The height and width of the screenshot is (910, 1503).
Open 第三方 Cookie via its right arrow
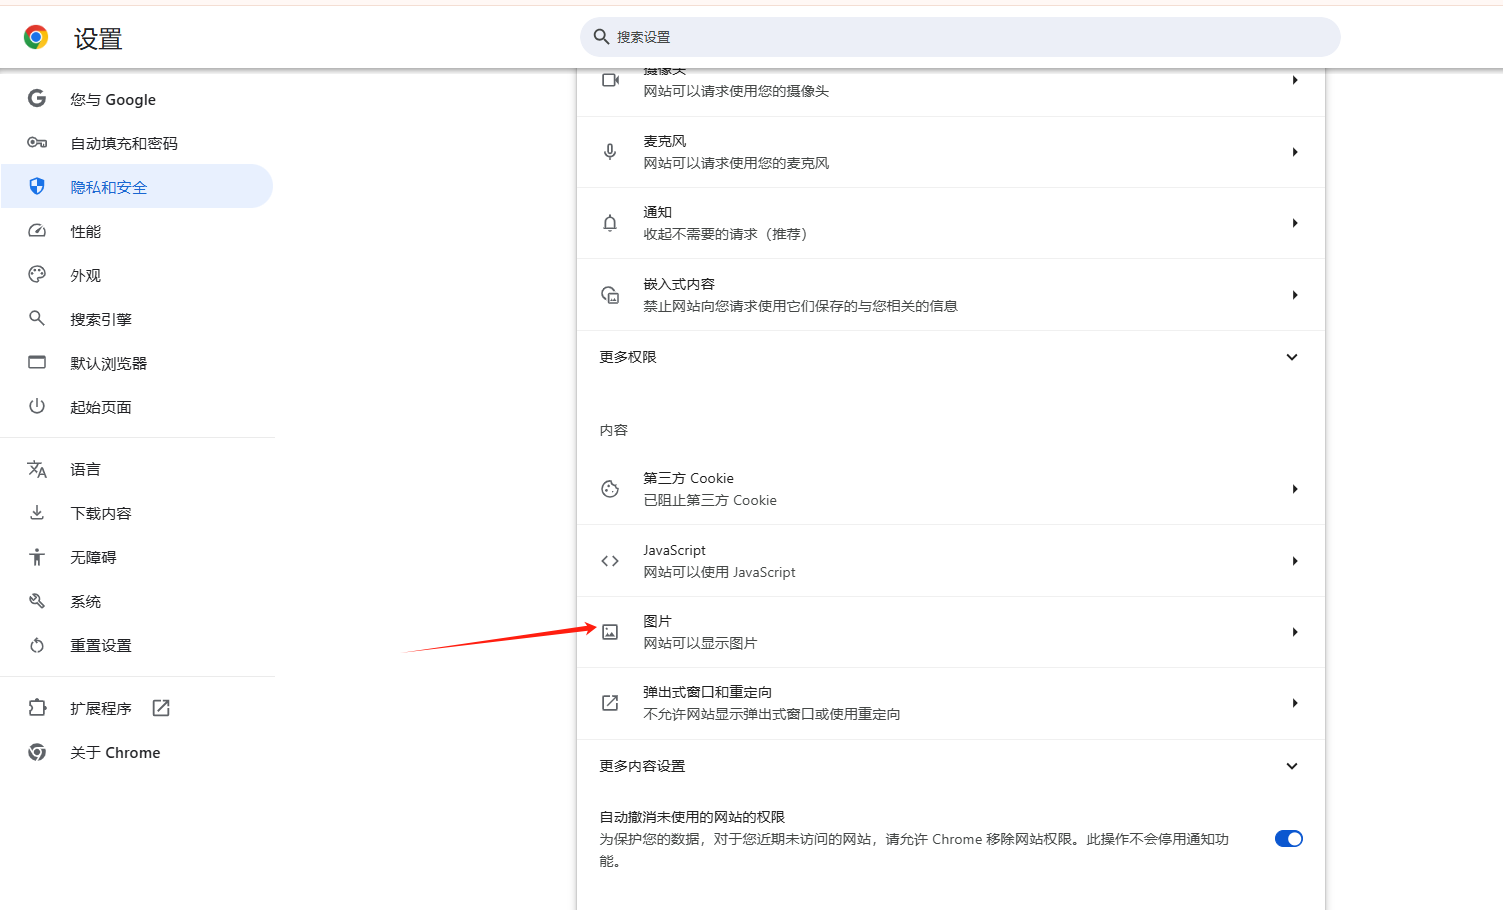click(1295, 489)
